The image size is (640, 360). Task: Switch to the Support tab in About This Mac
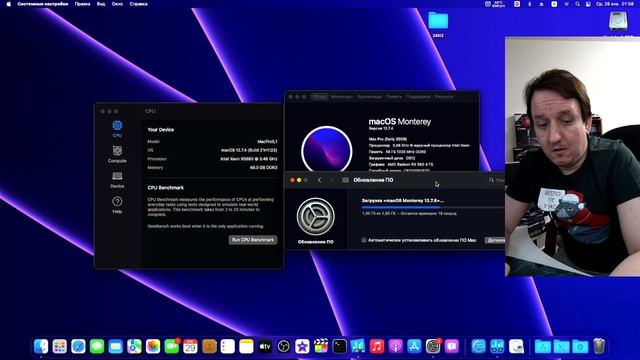(418, 97)
